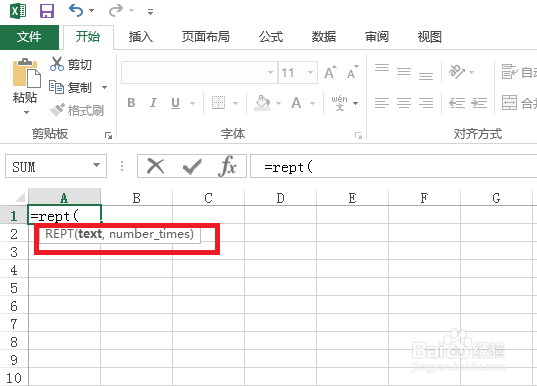Open 剪贴板 dialog launcher
The image size is (537, 386).
pyautogui.click(x=109, y=136)
